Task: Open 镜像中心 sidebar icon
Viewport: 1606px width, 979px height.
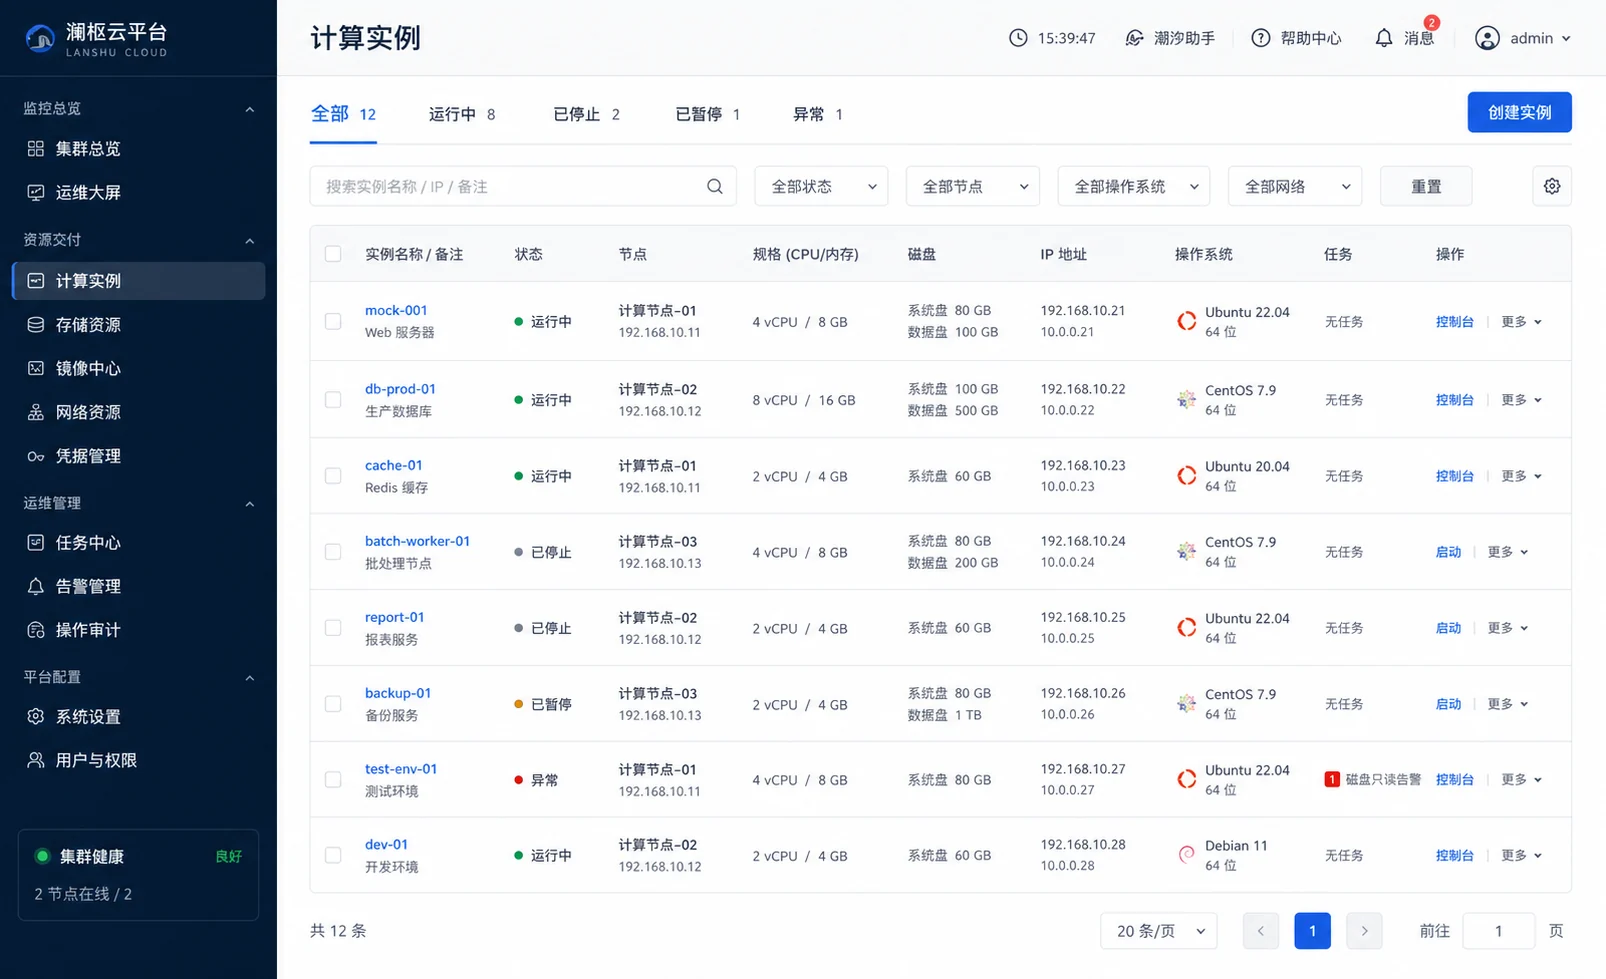Action: tap(36, 368)
